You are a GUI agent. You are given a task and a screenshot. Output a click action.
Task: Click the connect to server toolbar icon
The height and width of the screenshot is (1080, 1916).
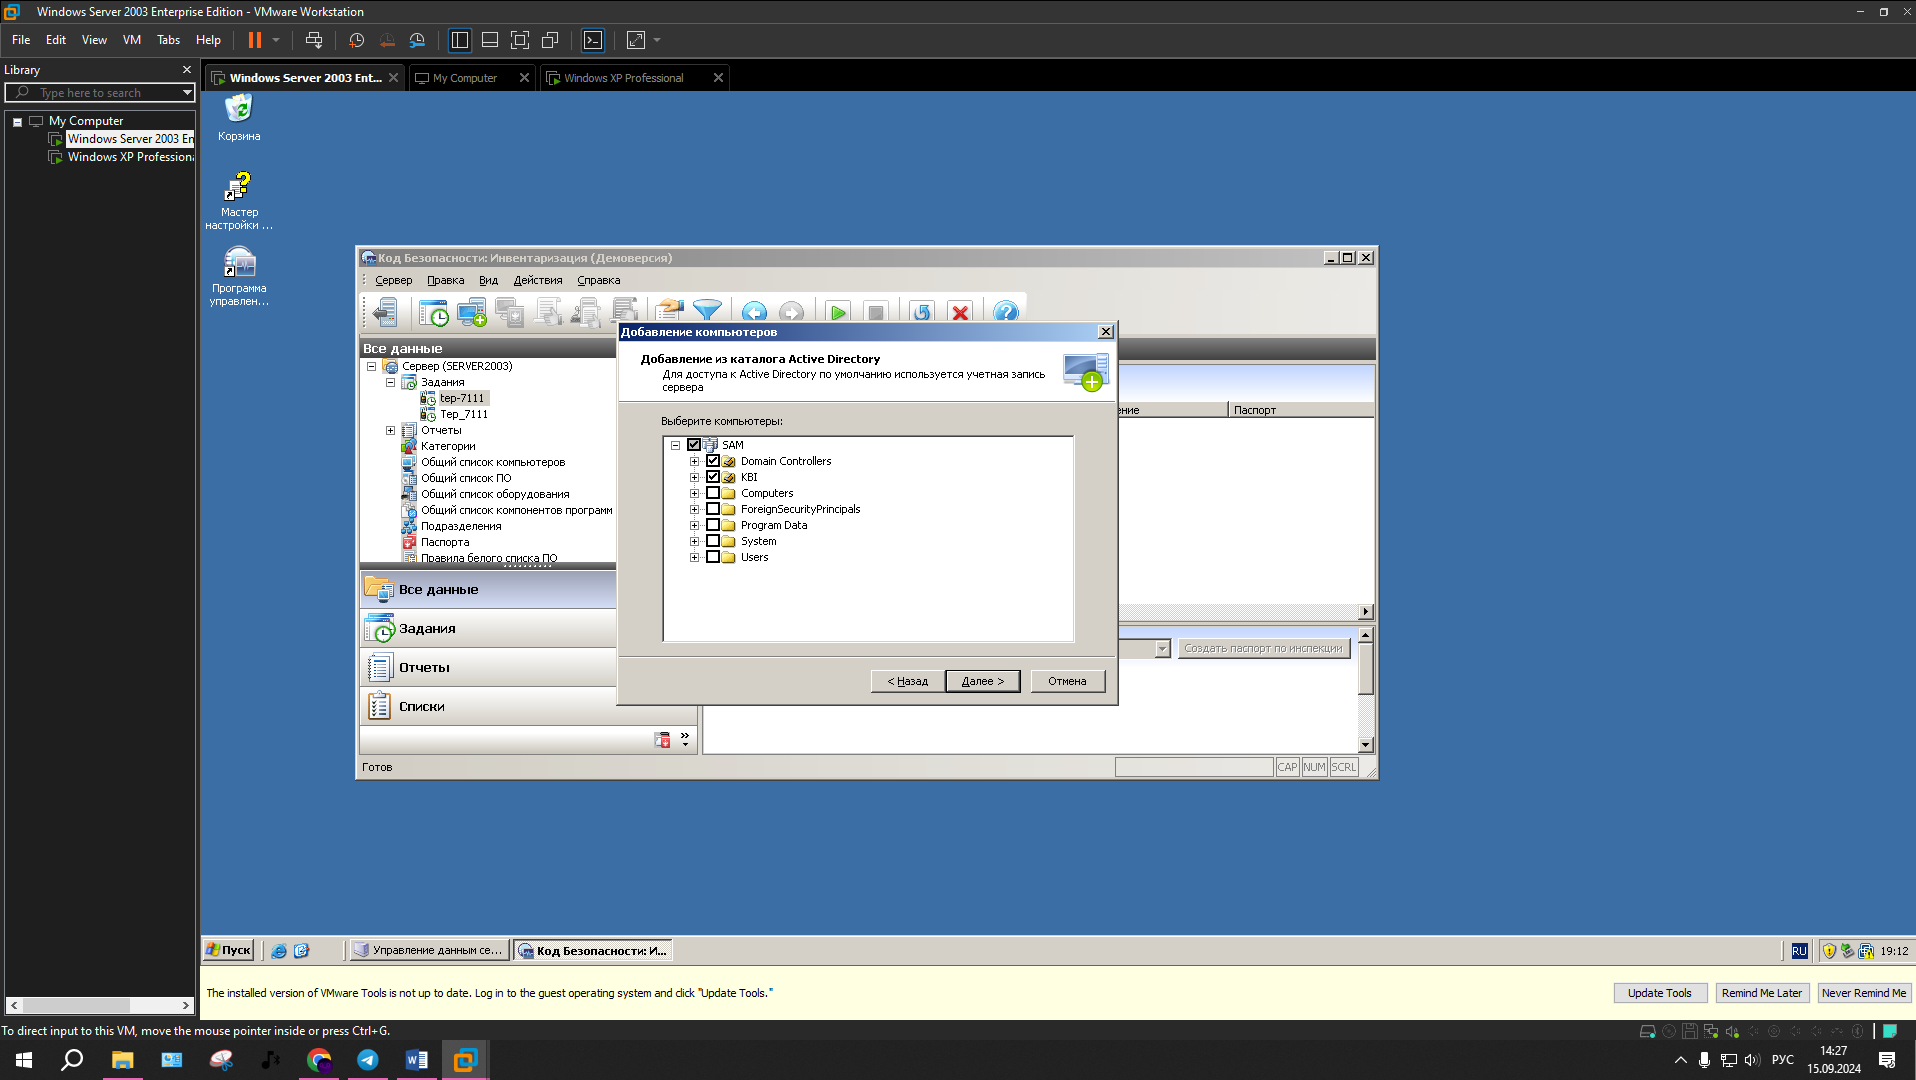[385, 312]
